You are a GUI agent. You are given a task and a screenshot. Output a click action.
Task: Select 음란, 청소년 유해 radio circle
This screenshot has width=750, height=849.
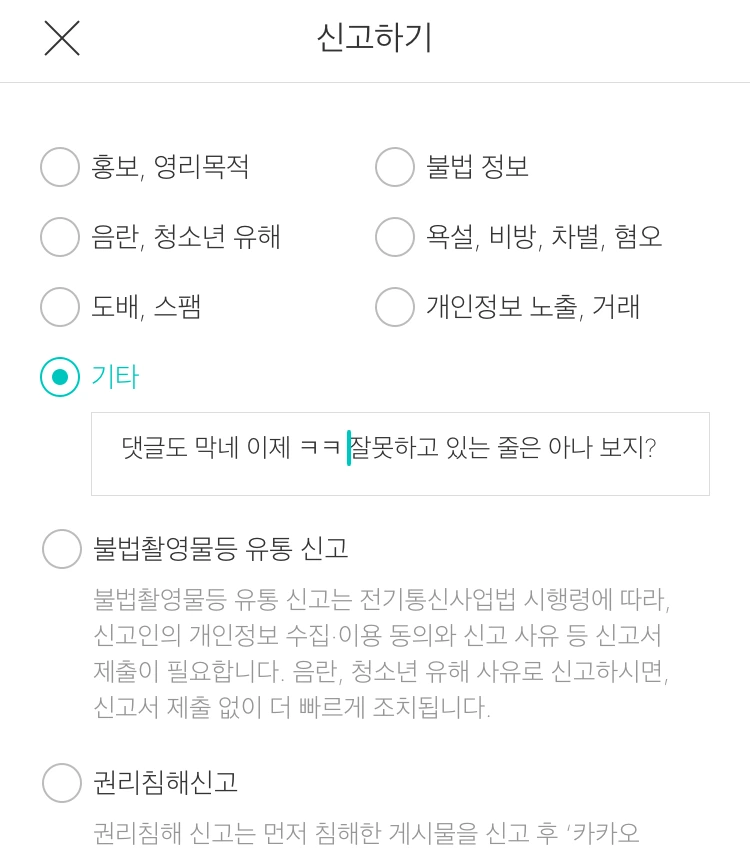(x=60, y=237)
